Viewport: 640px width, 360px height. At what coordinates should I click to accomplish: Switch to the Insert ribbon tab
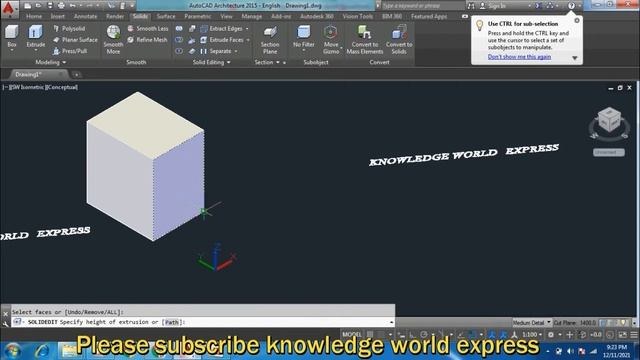coord(58,16)
